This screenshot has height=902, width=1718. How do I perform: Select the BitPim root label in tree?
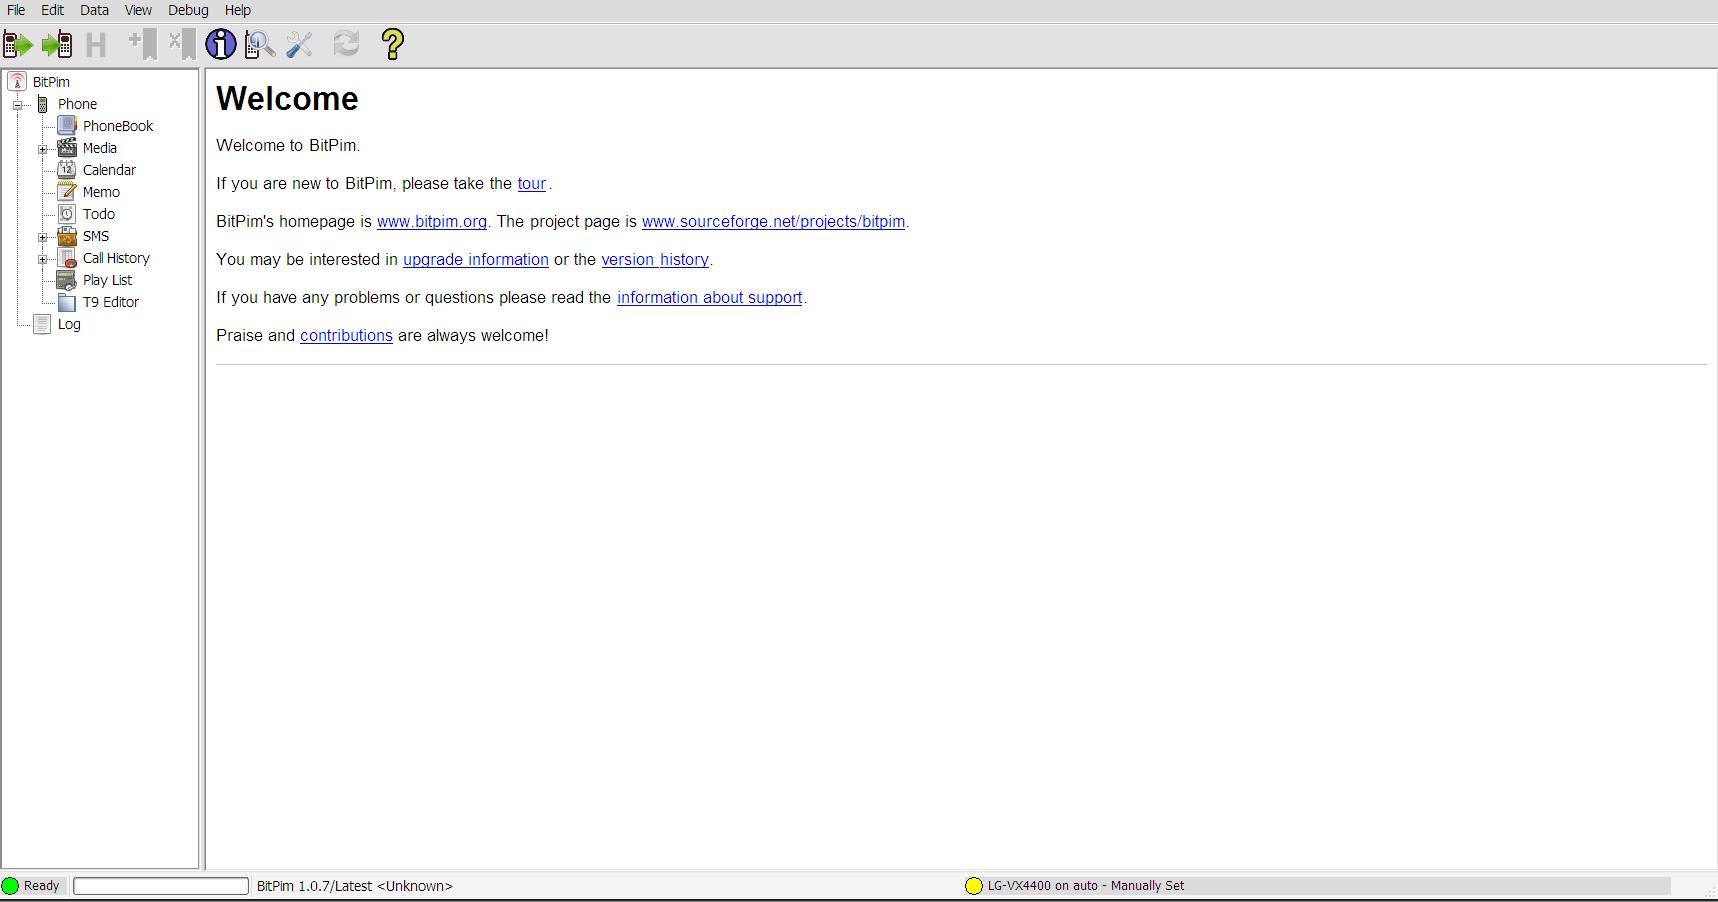pos(51,82)
